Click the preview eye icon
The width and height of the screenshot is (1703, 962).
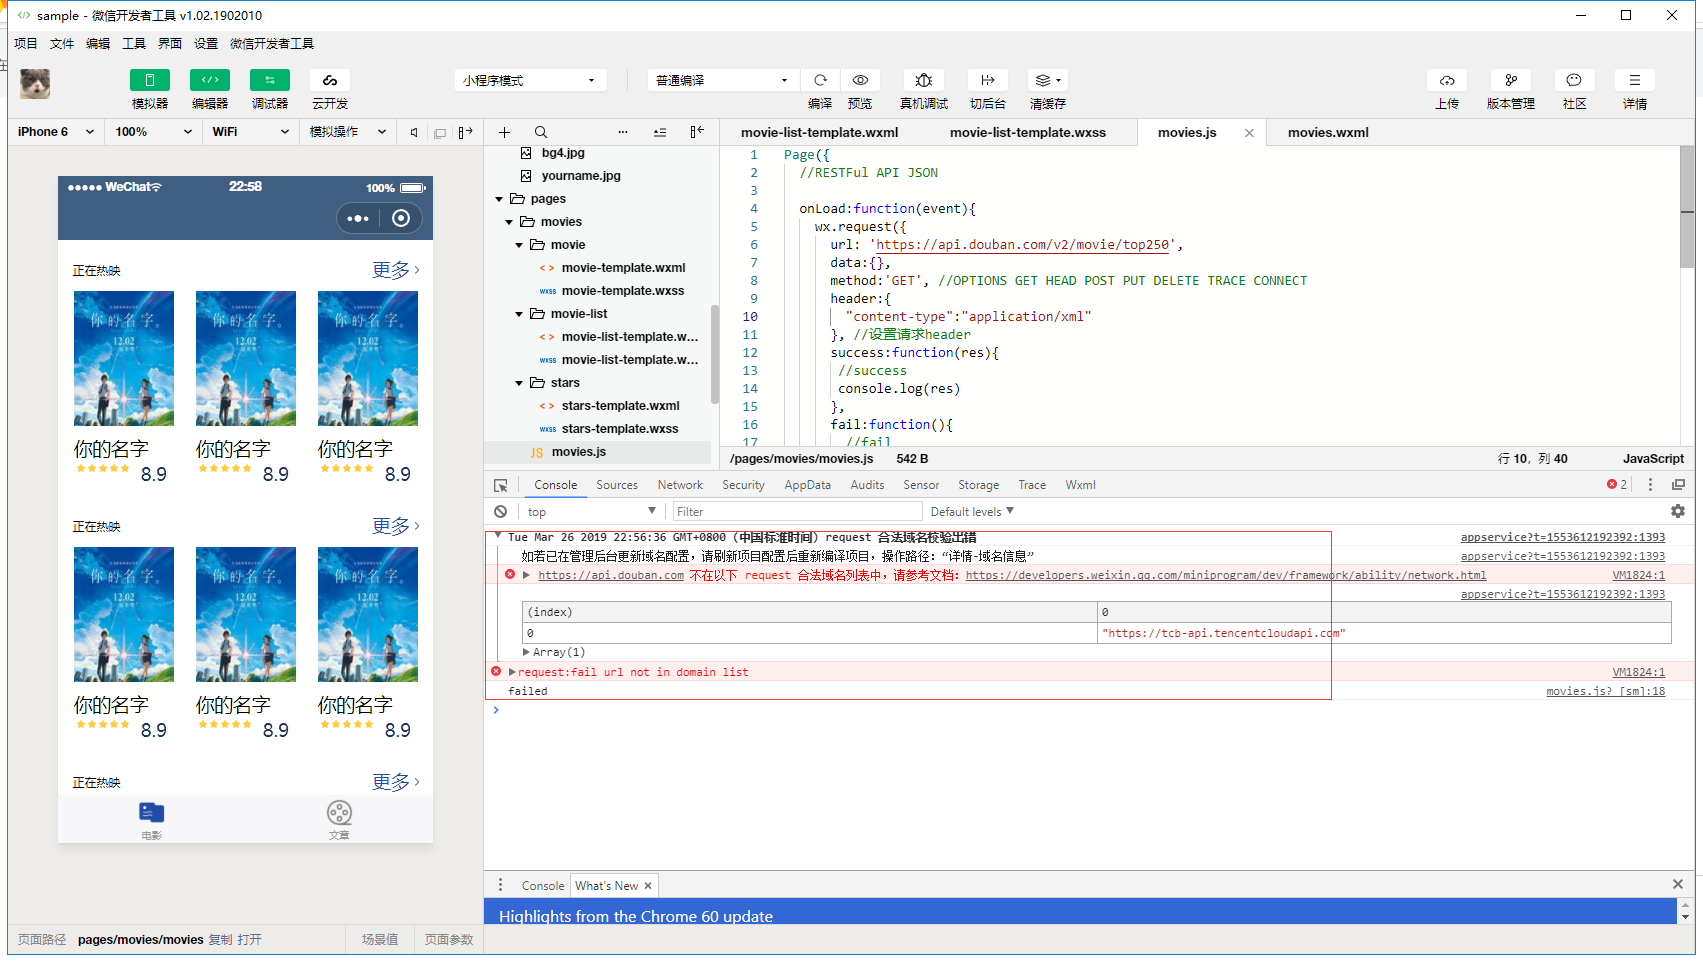(x=860, y=80)
